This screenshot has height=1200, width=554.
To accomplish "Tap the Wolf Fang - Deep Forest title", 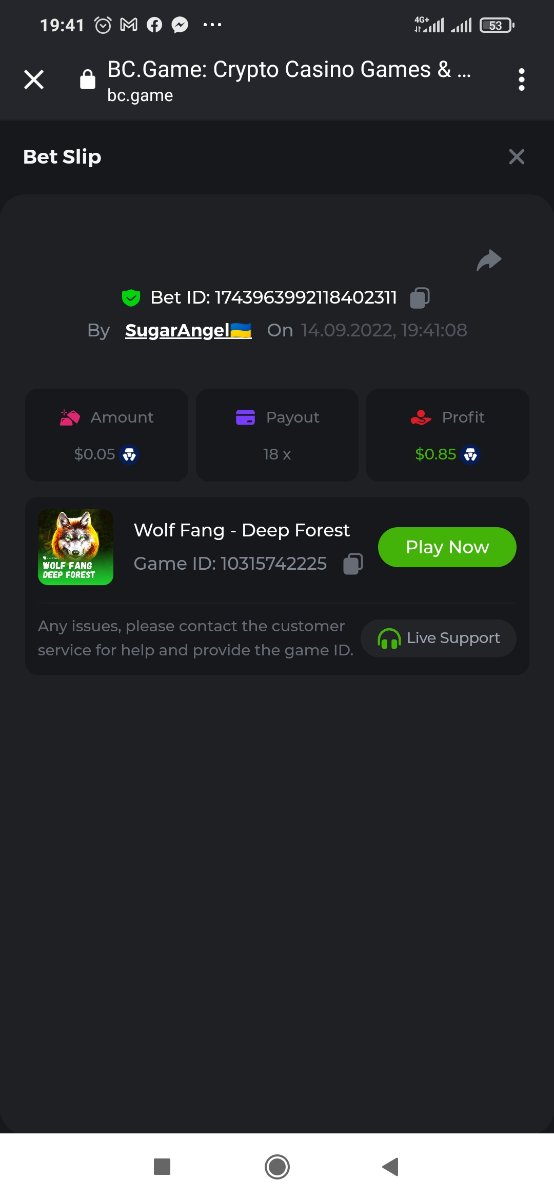I will point(242,530).
